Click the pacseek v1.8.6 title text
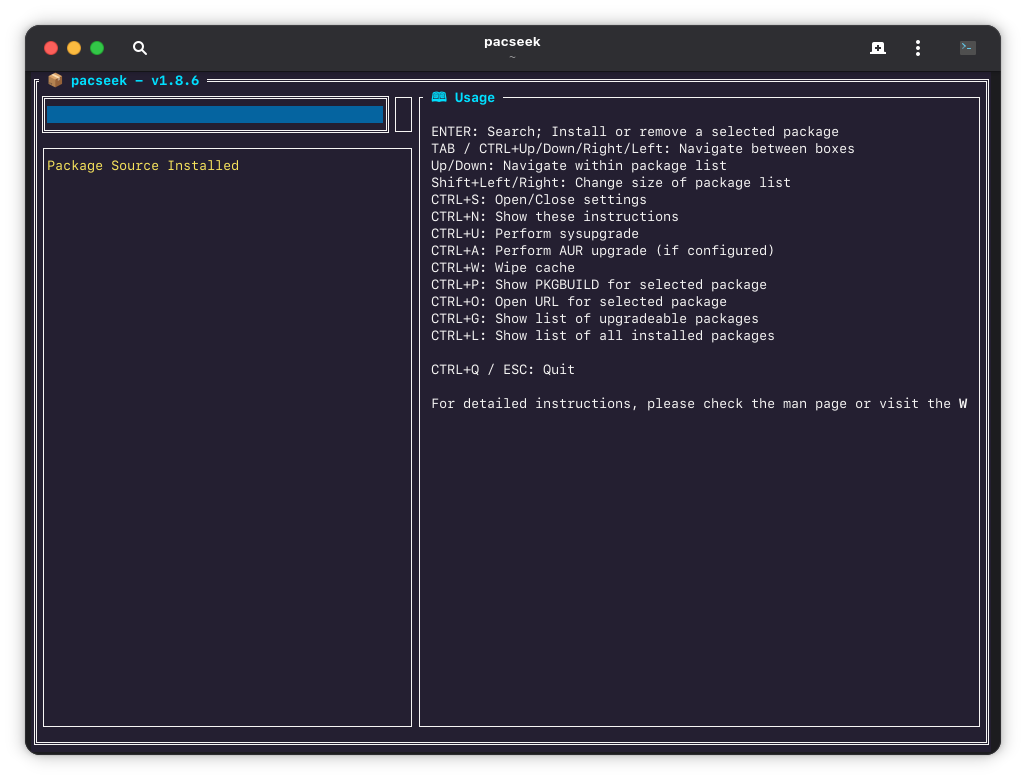 (x=135, y=80)
